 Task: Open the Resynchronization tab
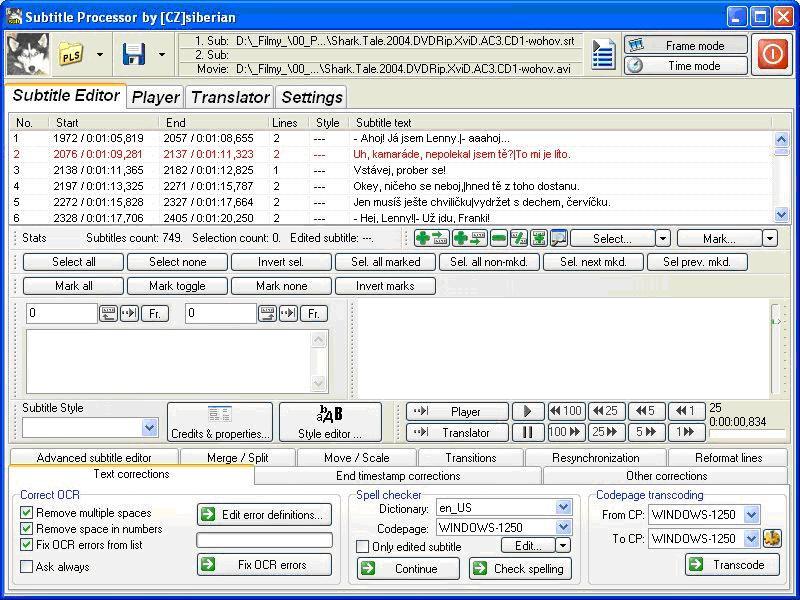click(595, 458)
